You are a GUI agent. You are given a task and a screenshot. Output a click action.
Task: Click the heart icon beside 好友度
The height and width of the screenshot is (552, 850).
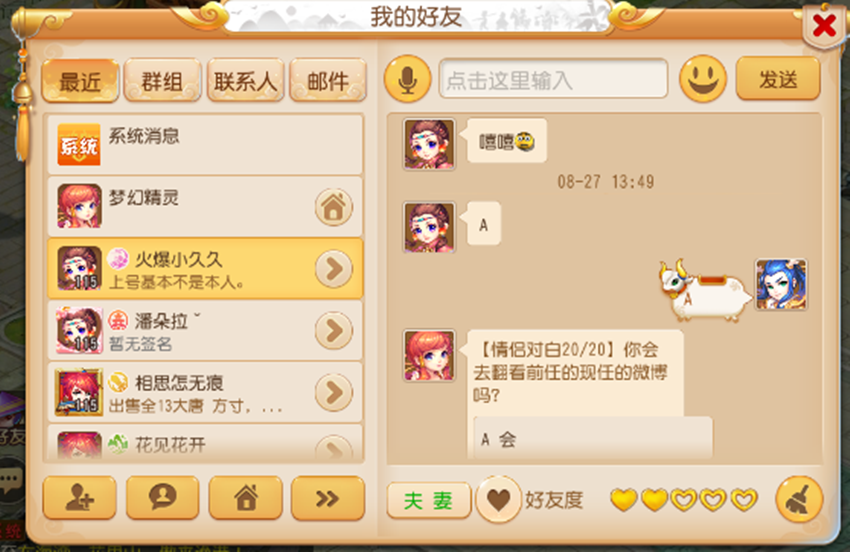pos(498,499)
